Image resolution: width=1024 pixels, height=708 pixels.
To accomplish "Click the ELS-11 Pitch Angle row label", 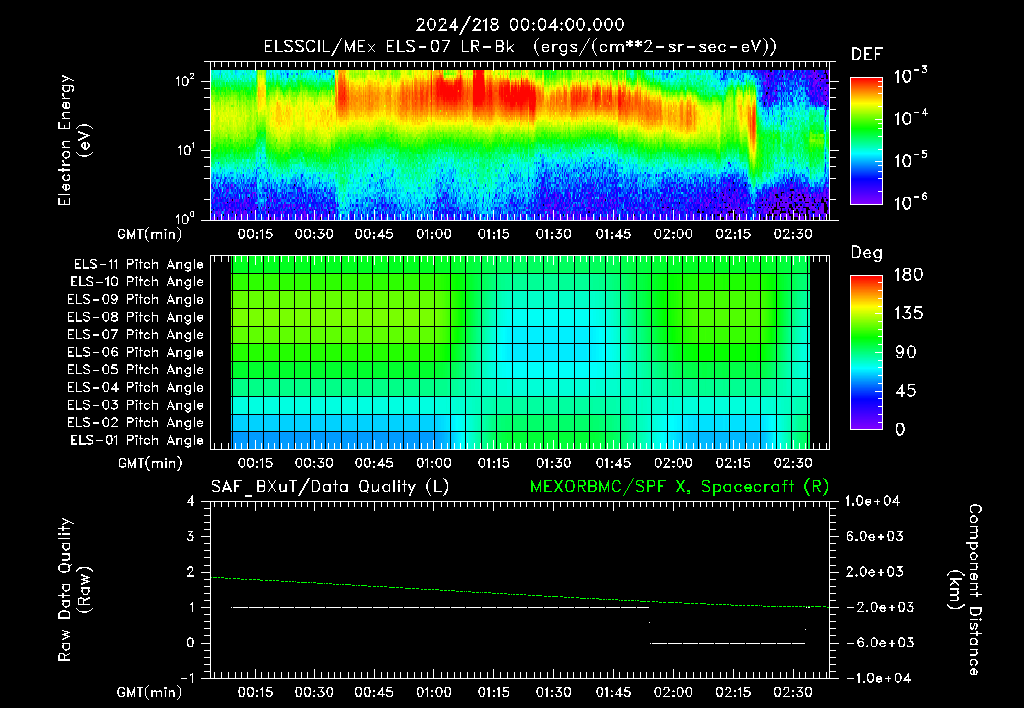I will (138, 265).
